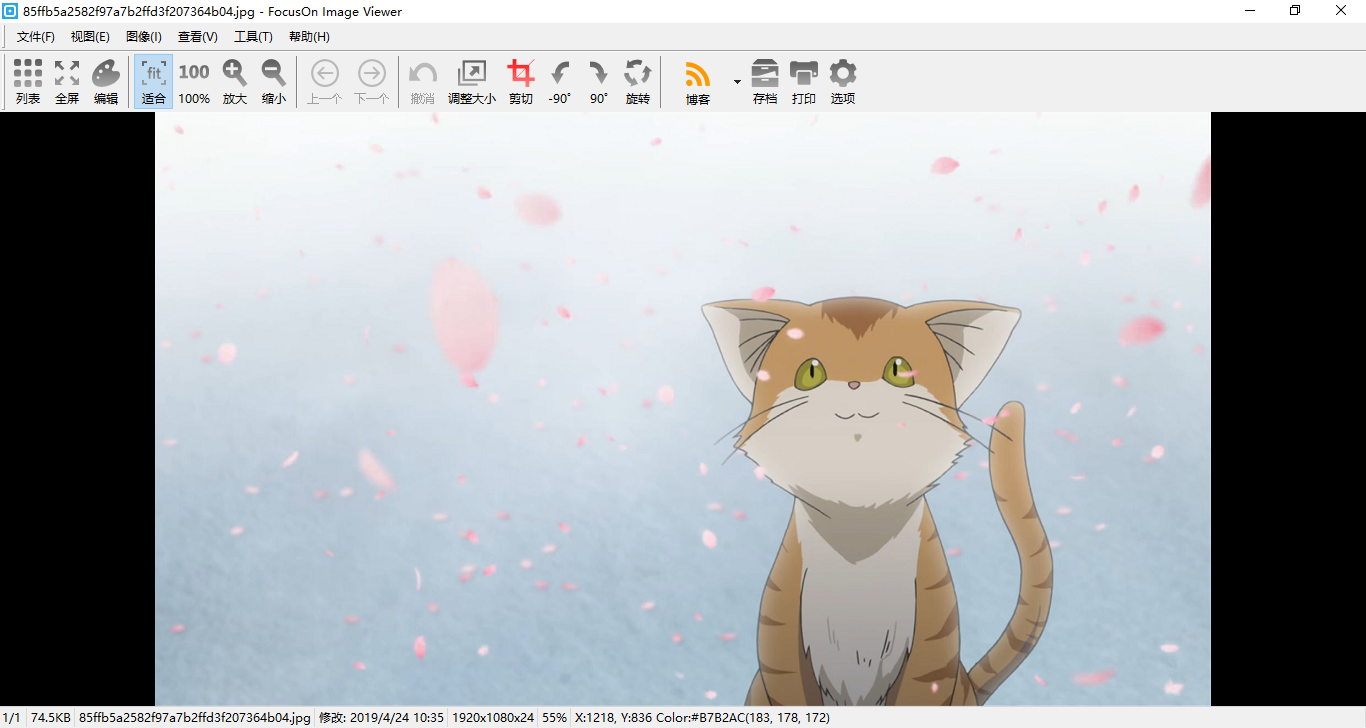Screen dimensions: 1366x728
Task: Open the 调整大小 resize tool
Action: 472,82
